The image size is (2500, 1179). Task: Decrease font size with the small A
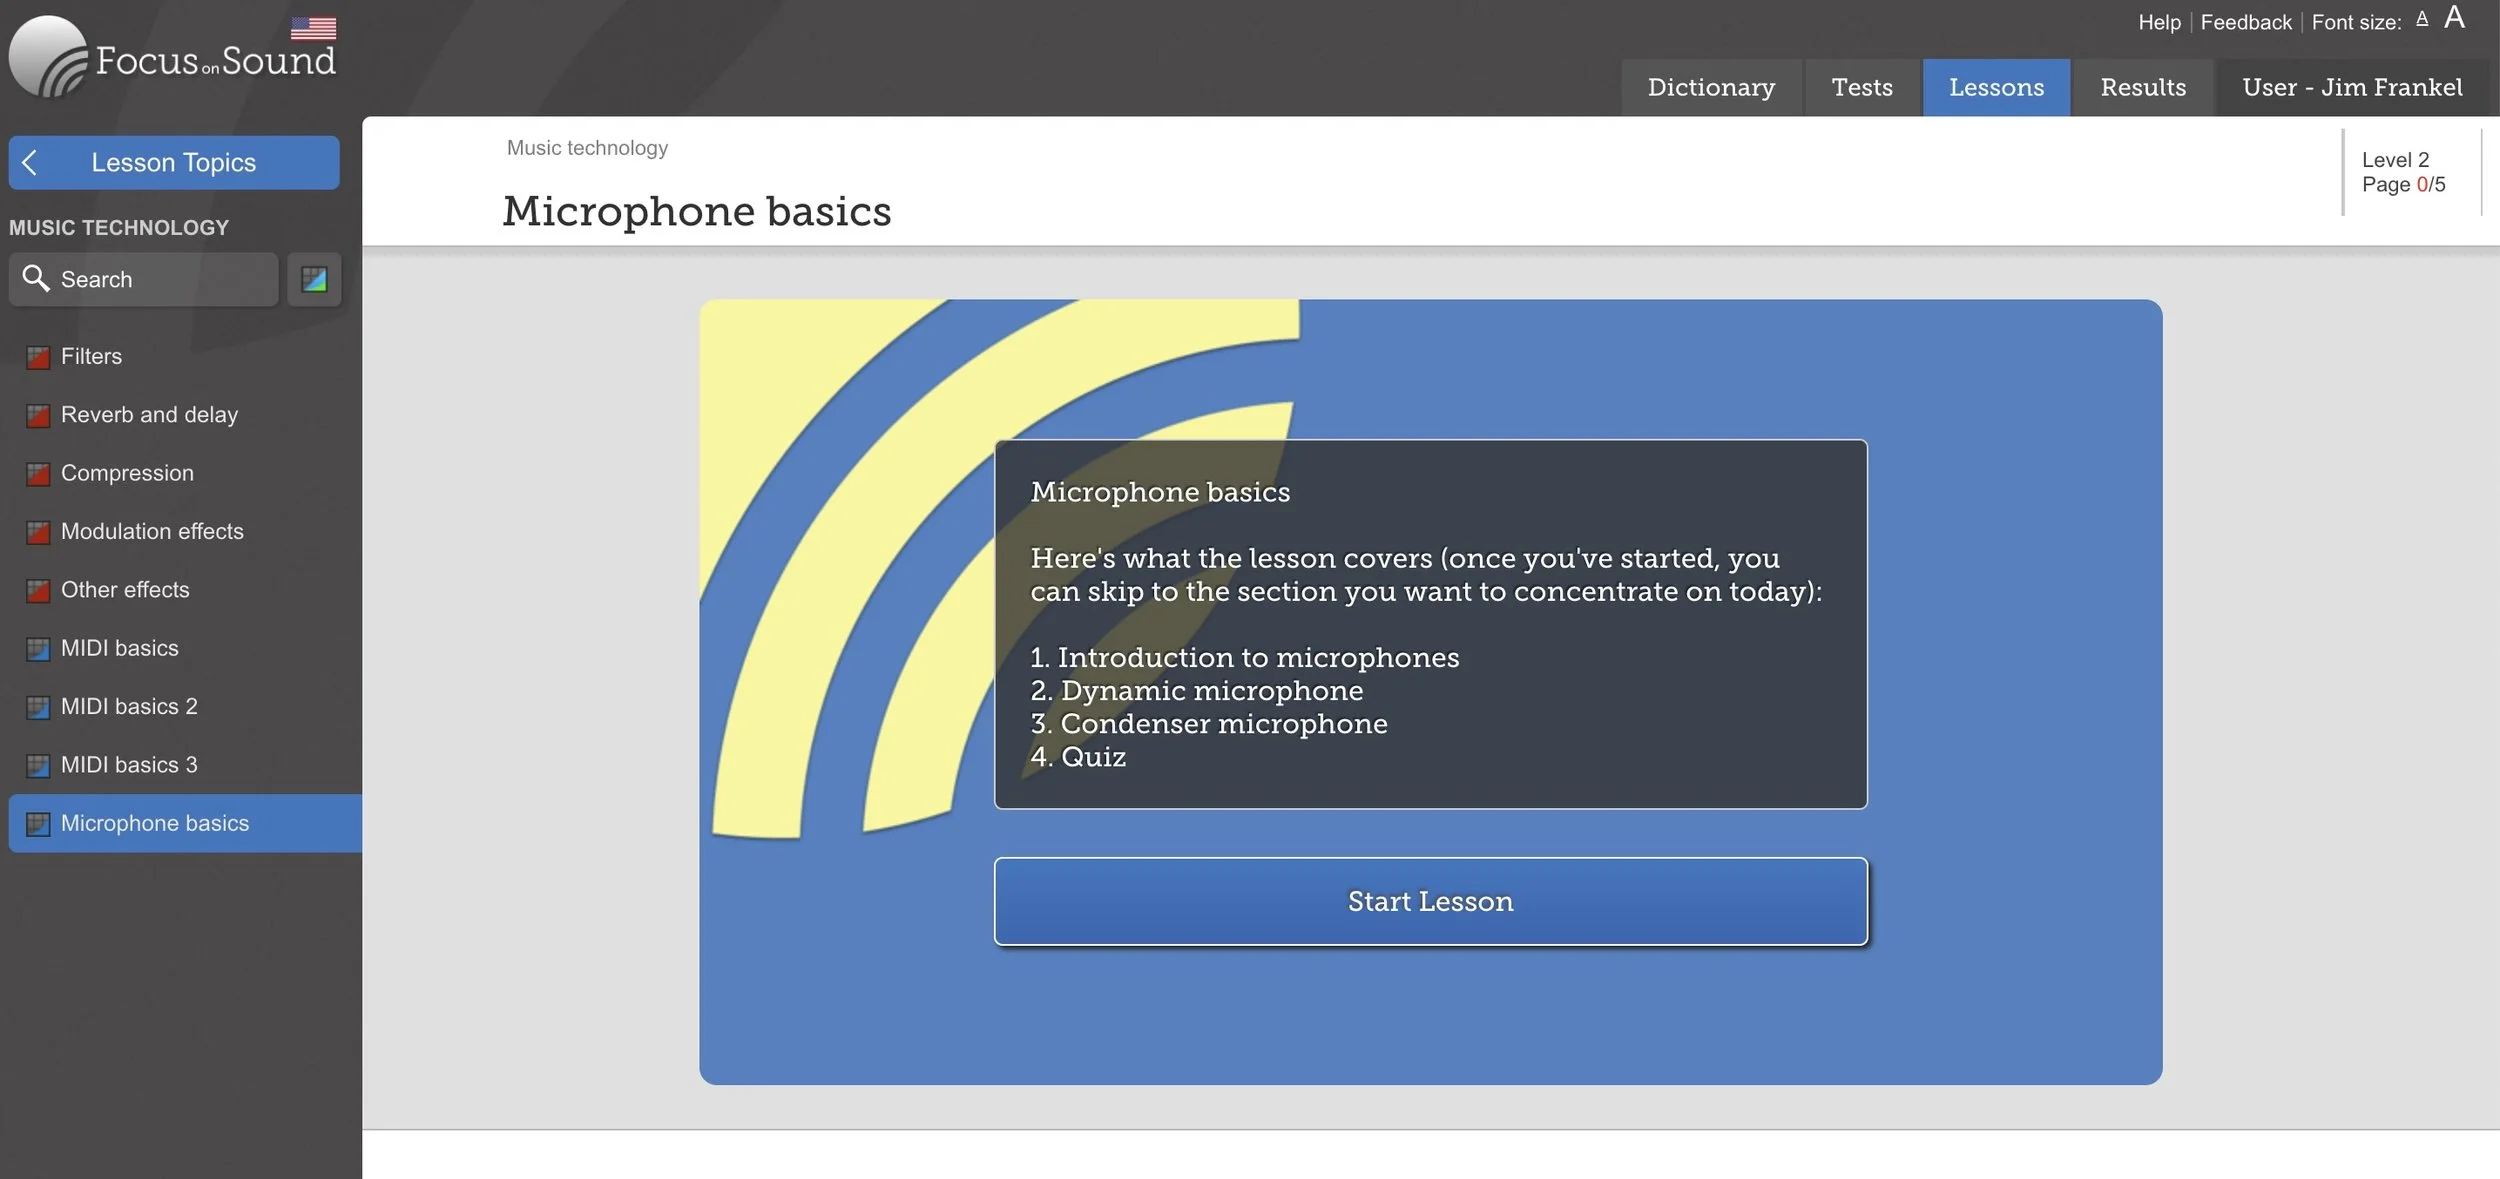click(2421, 19)
